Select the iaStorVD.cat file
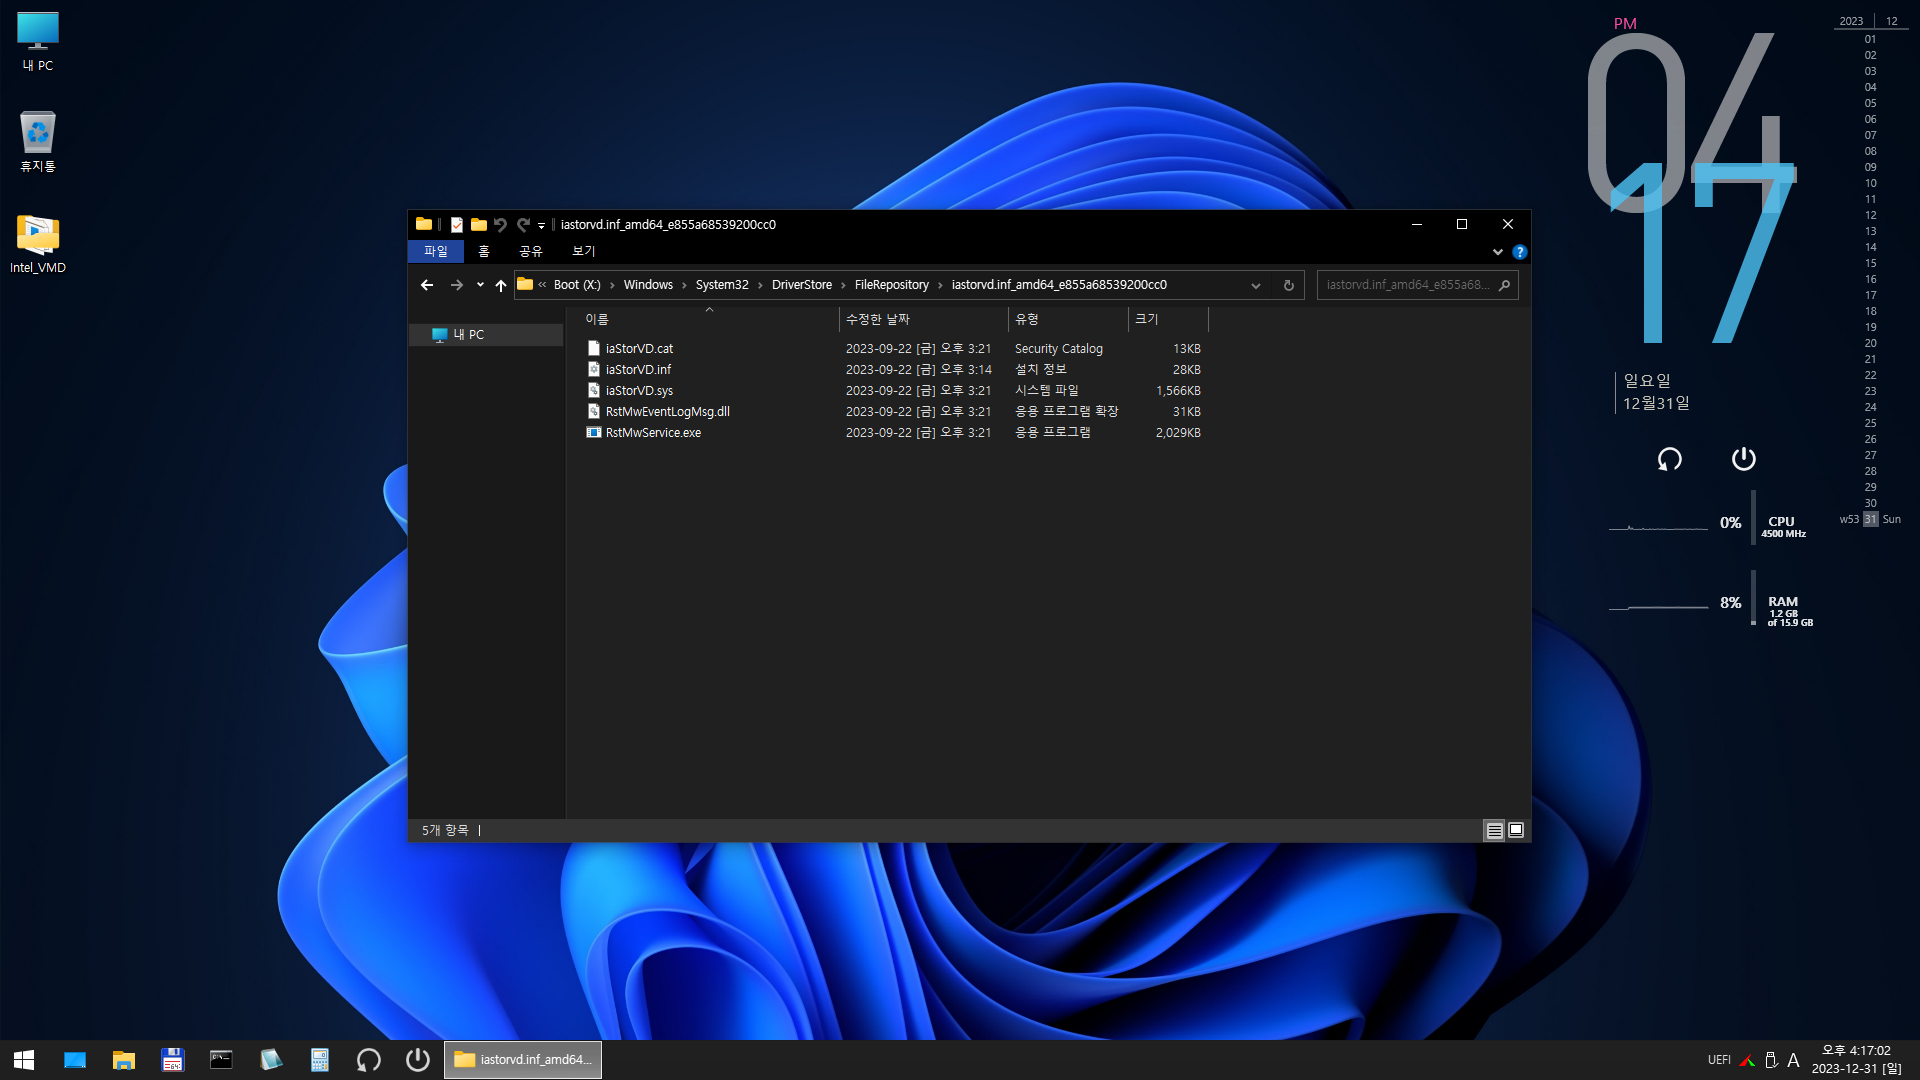The width and height of the screenshot is (1920, 1080). point(639,349)
